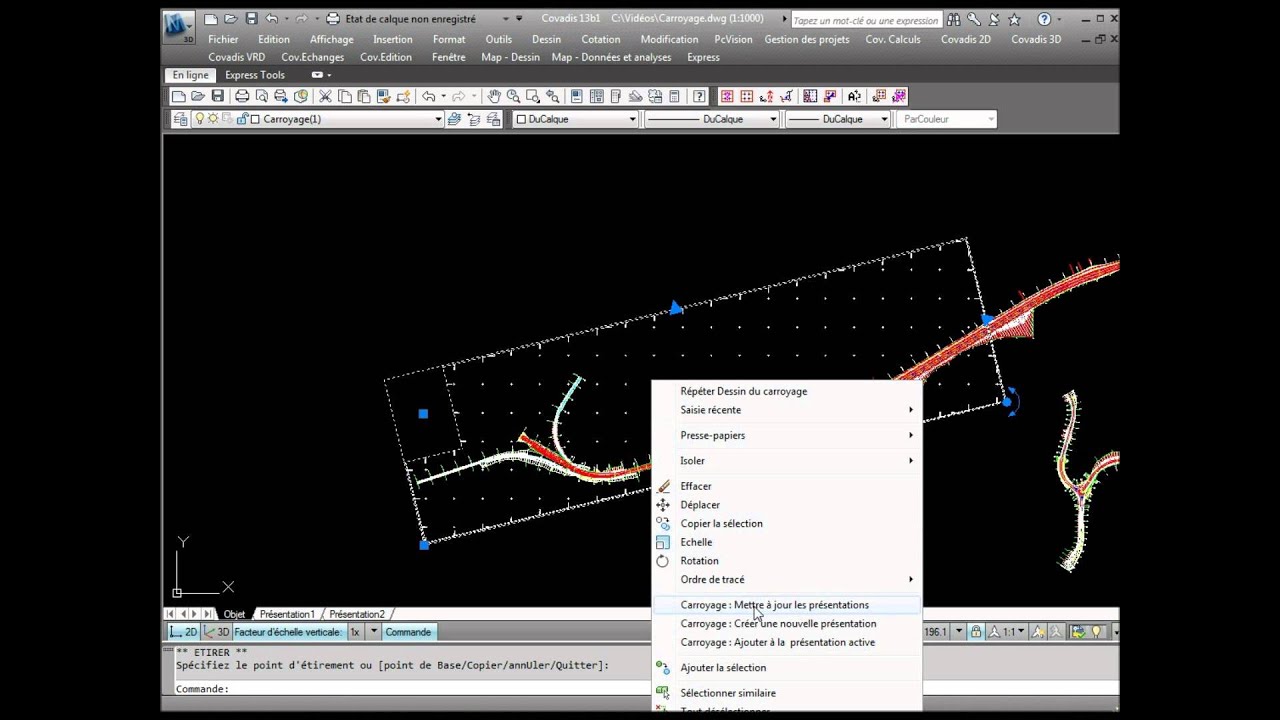The height and width of the screenshot is (720, 1280).
Task: Toggle the layer freeze sun icon
Action: (213, 119)
